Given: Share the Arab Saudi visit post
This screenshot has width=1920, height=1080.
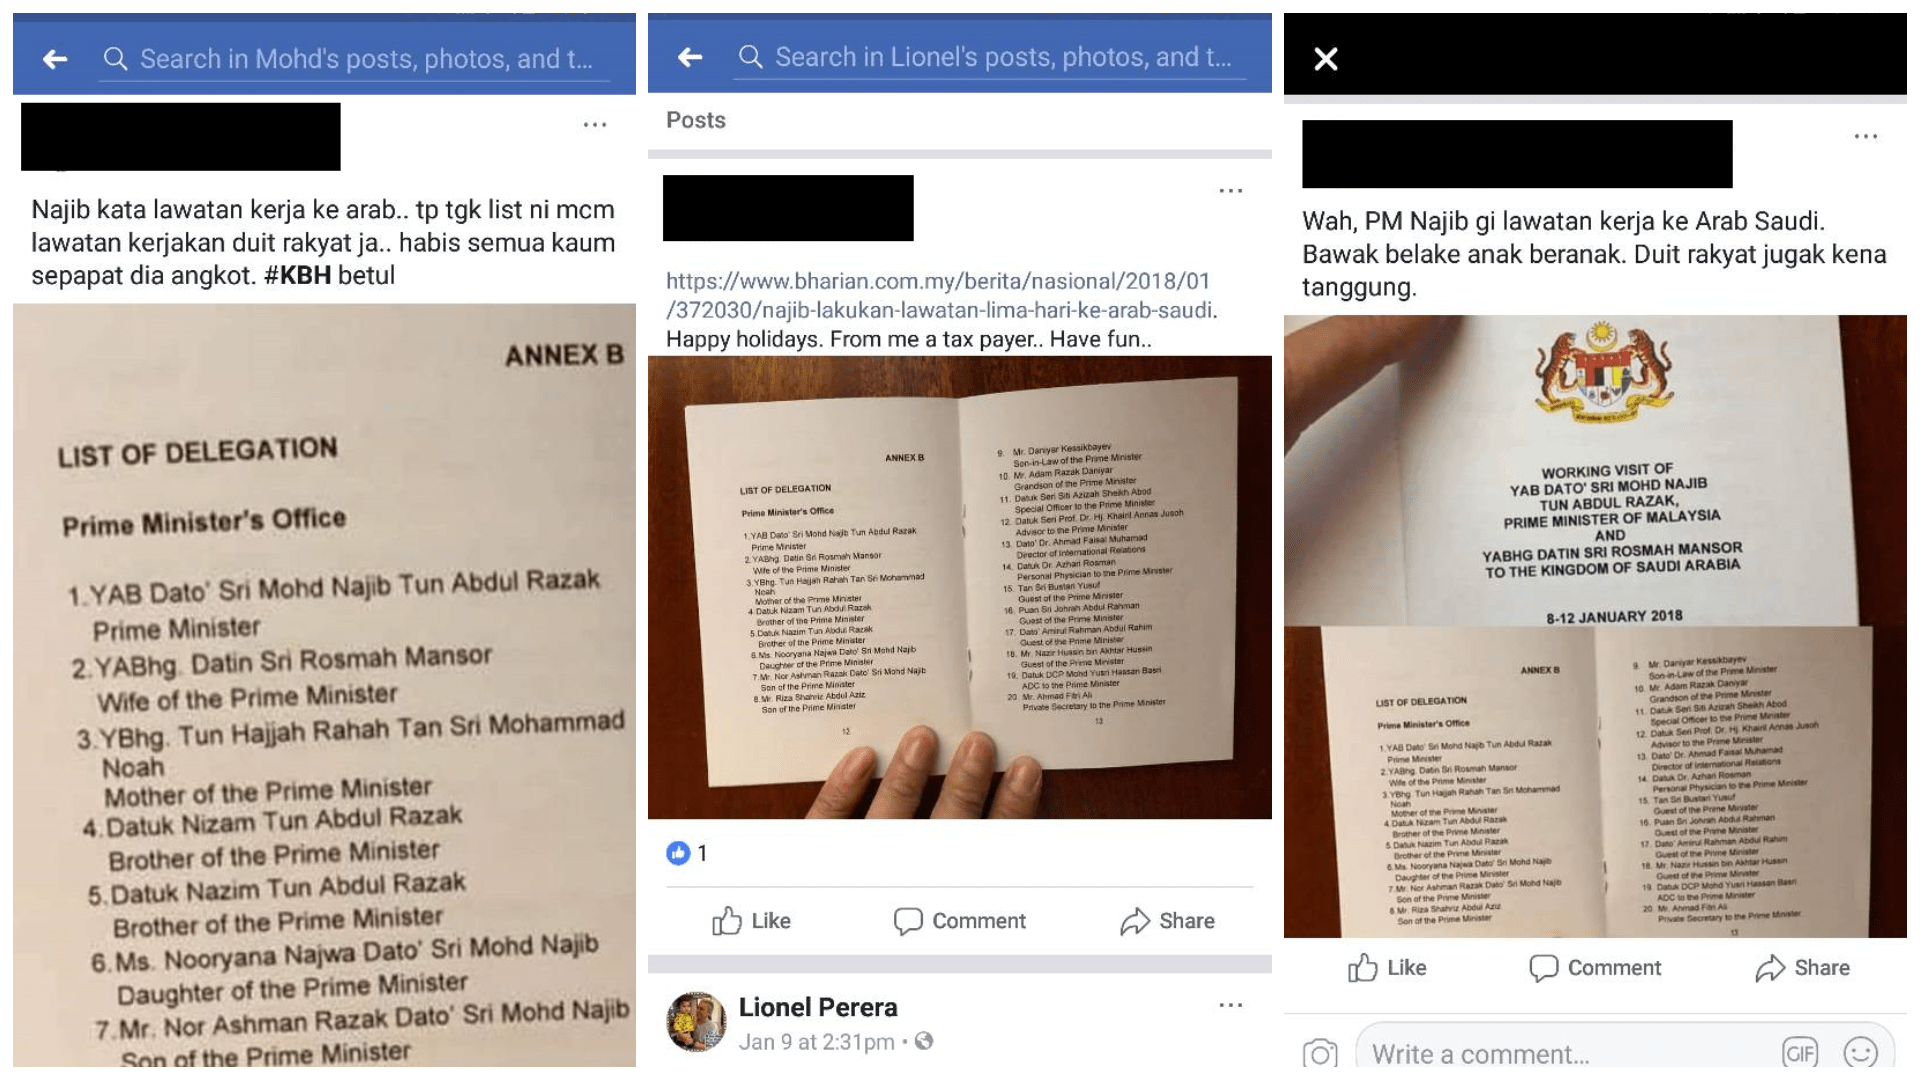Looking at the screenshot, I should pos(1803,968).
